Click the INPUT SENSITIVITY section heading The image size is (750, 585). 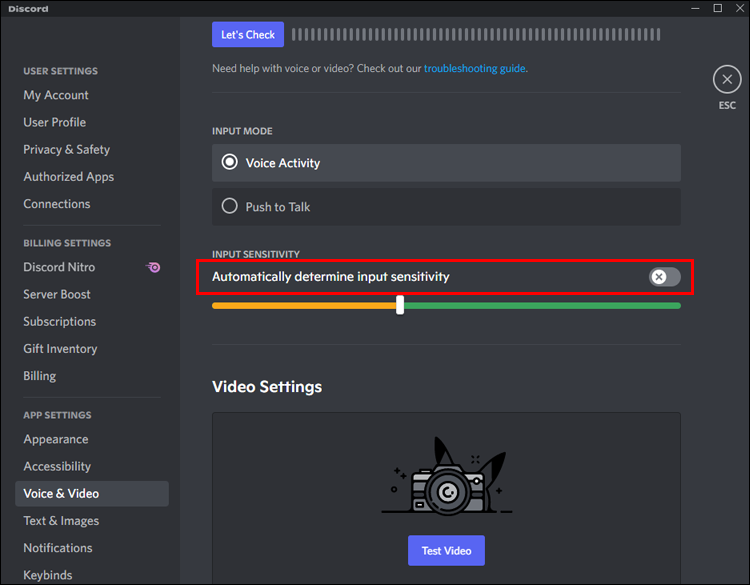pos(255,254)
